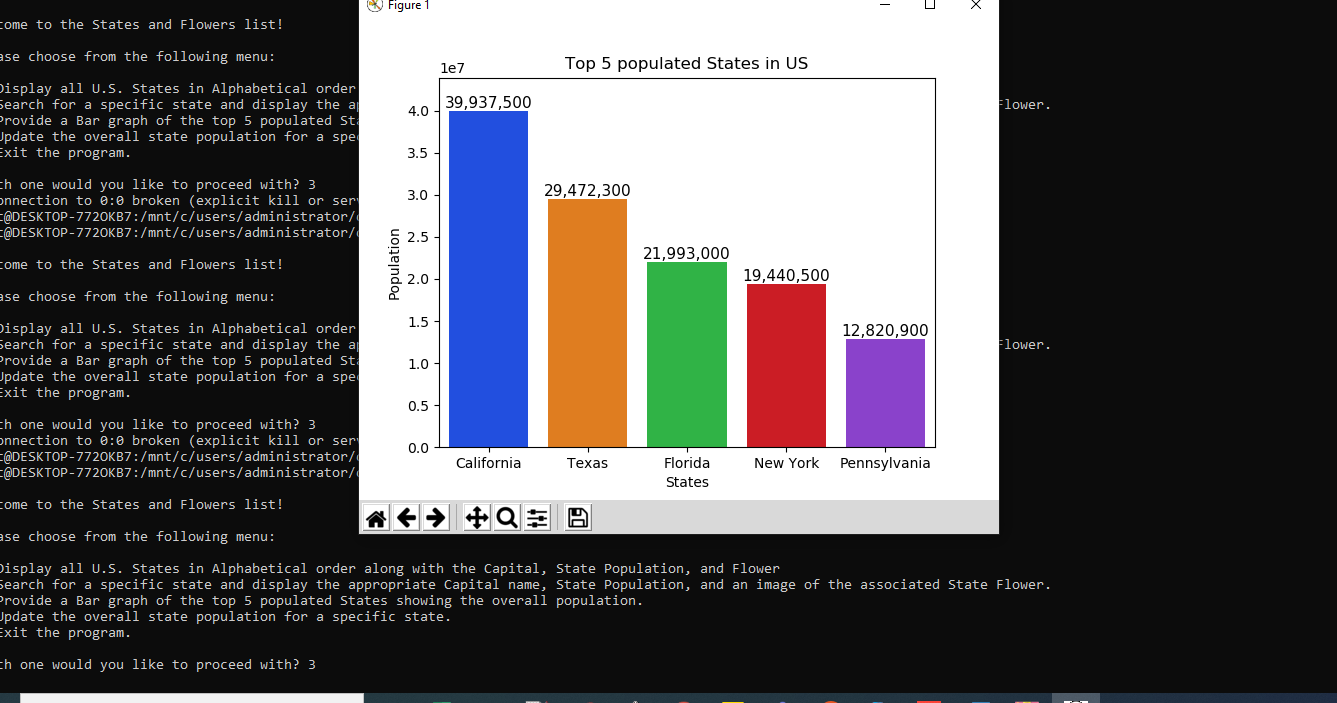Click the States x-axis label
This screenshot has height=703, width=1337.
(x=687, y=482)
